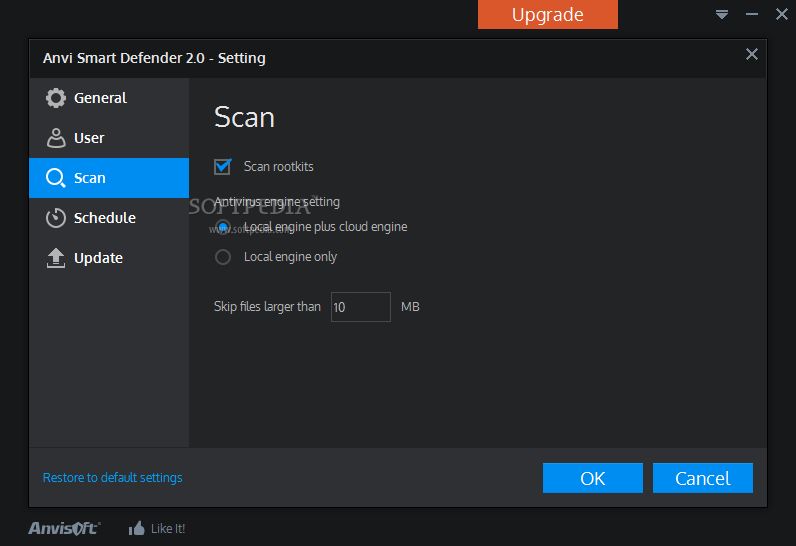
Task: Click the Scan page heading
Action: pyautogui.click(x=244, y=117)
